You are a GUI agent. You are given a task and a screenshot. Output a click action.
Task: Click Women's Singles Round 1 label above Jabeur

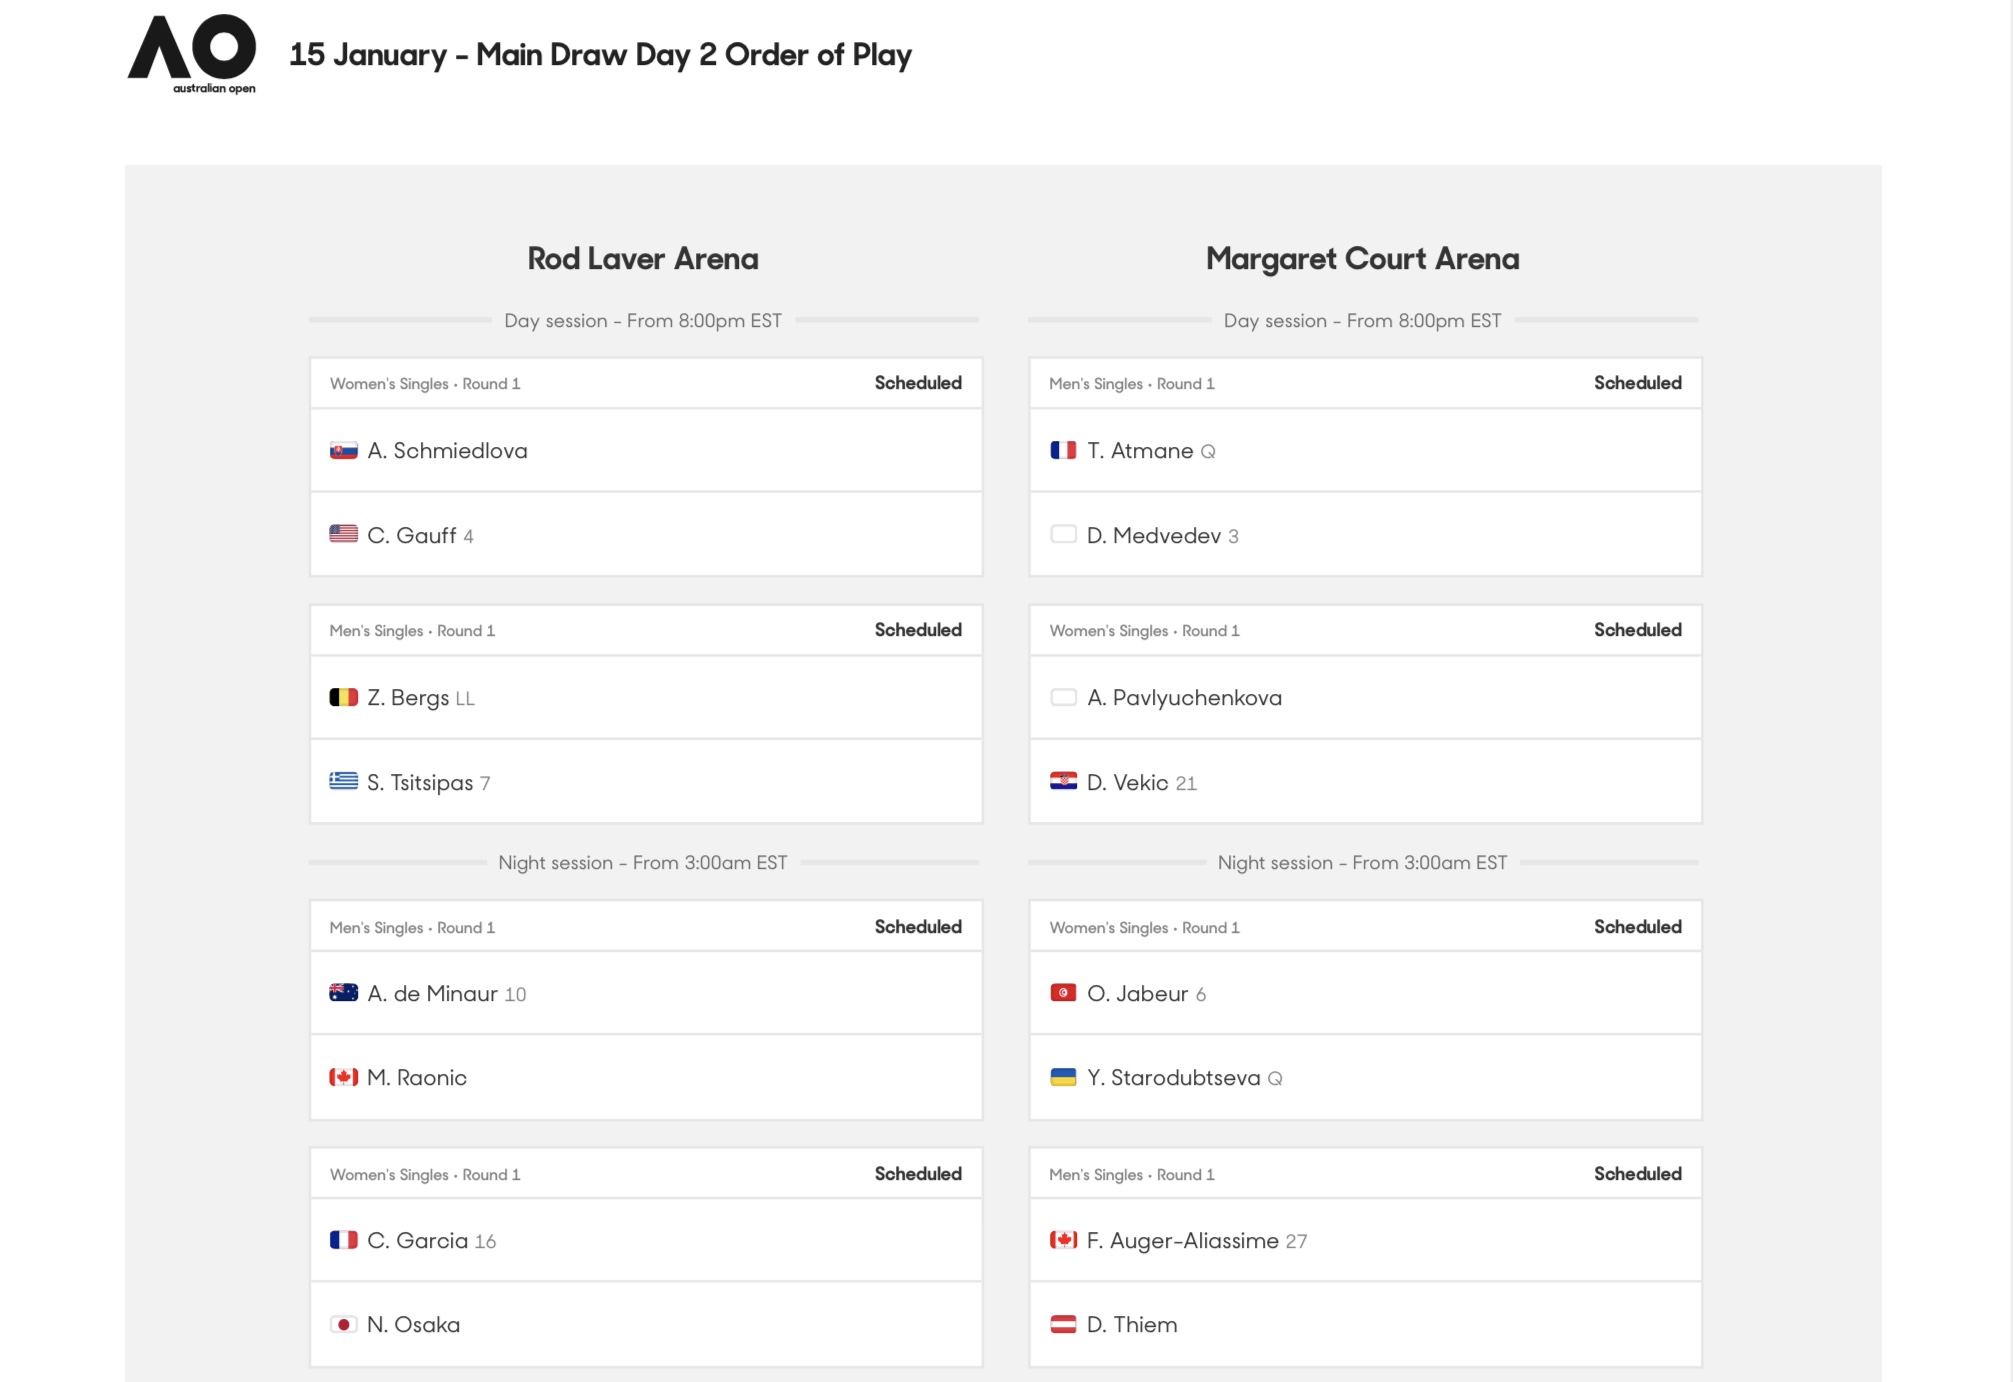coord(1144,928)
